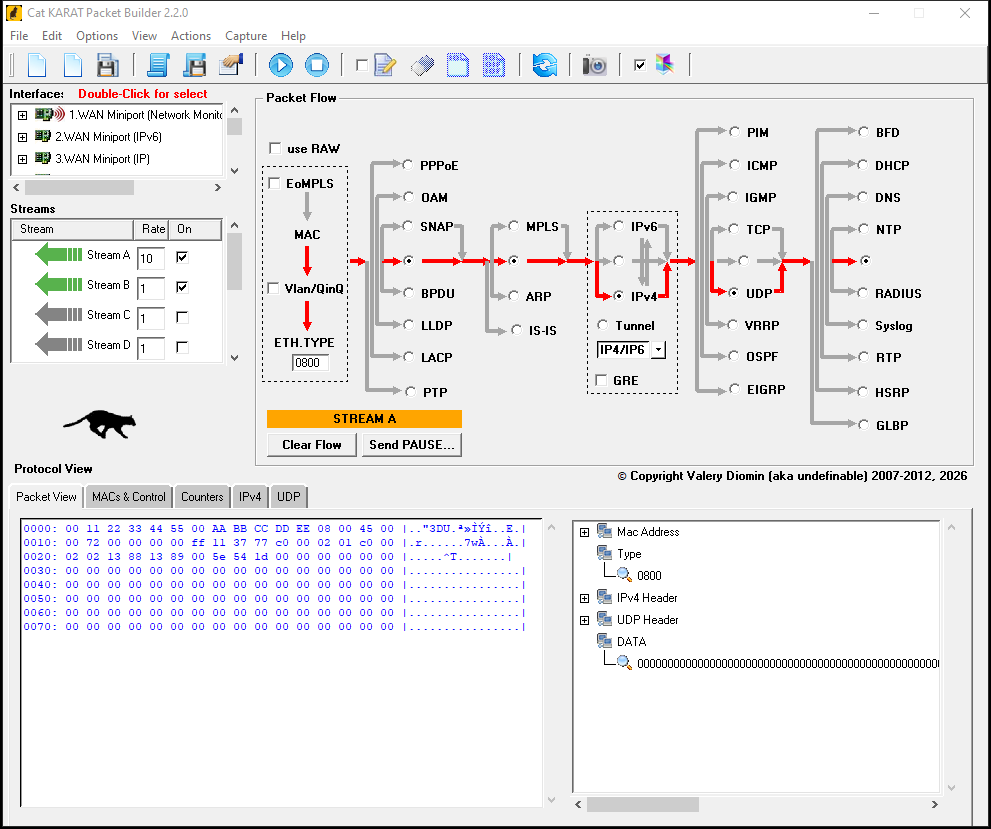Click the colorful prism icon in toolbar
The height and width of the screenshot is (829, 991).
coord(665,64)
